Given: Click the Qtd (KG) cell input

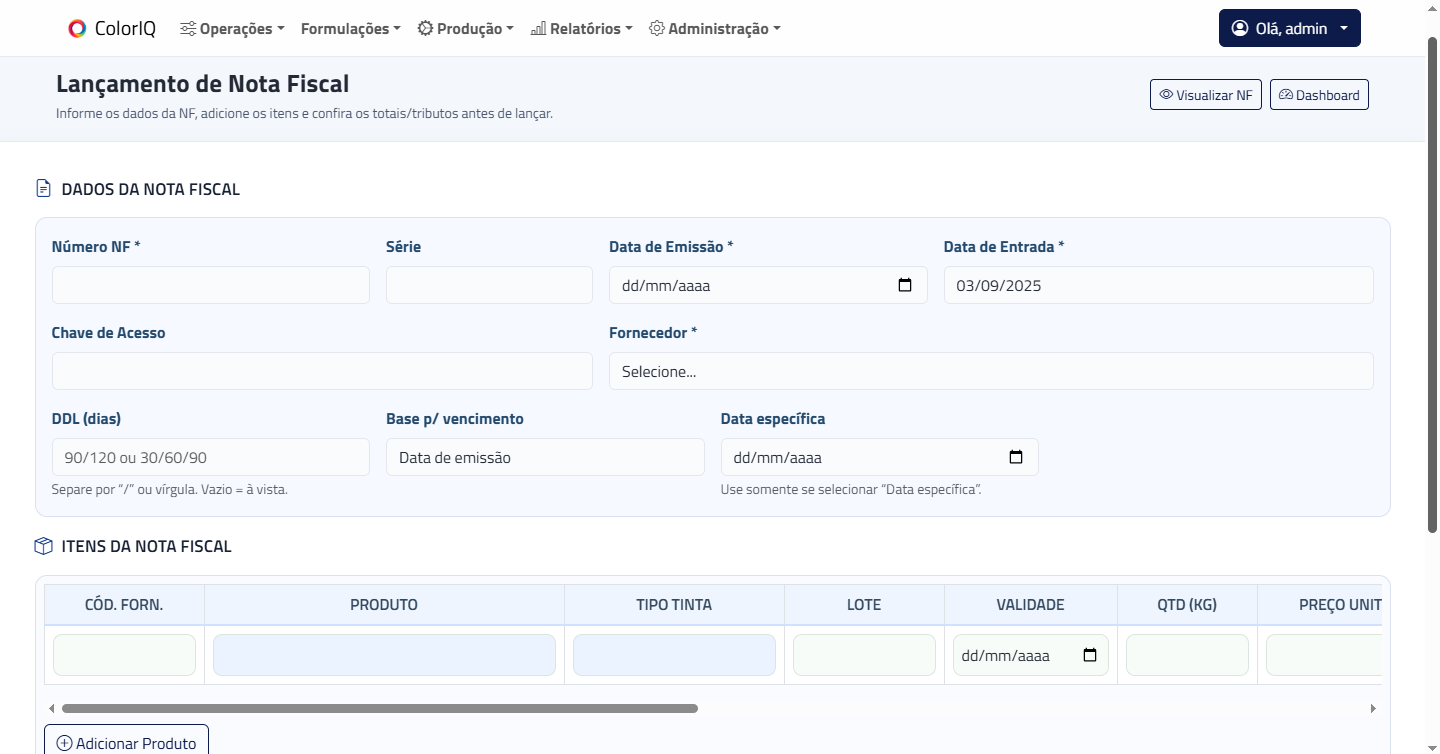Looking at the screenshot, I should pyautogui.click(x=1187, y=655).
